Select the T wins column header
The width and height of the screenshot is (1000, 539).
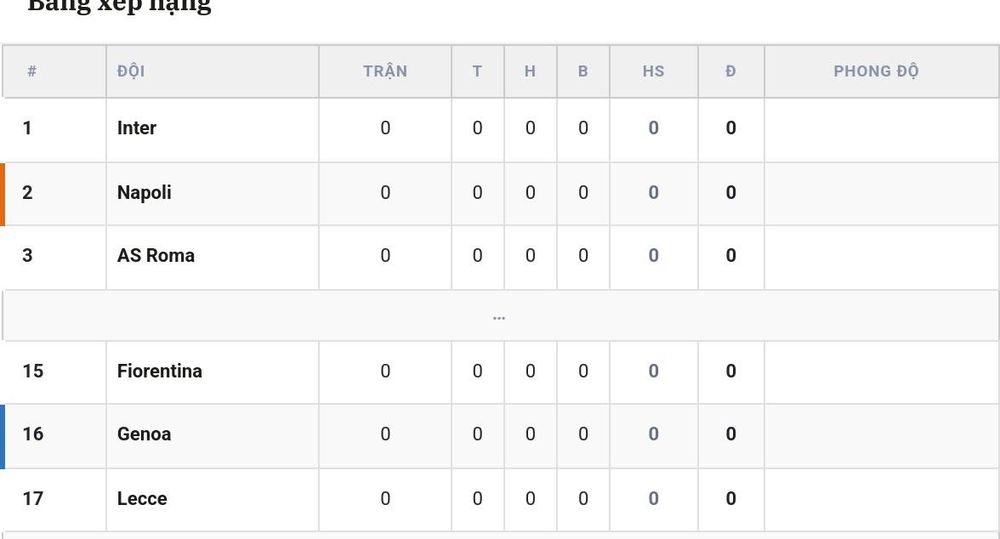pos(477,71)
